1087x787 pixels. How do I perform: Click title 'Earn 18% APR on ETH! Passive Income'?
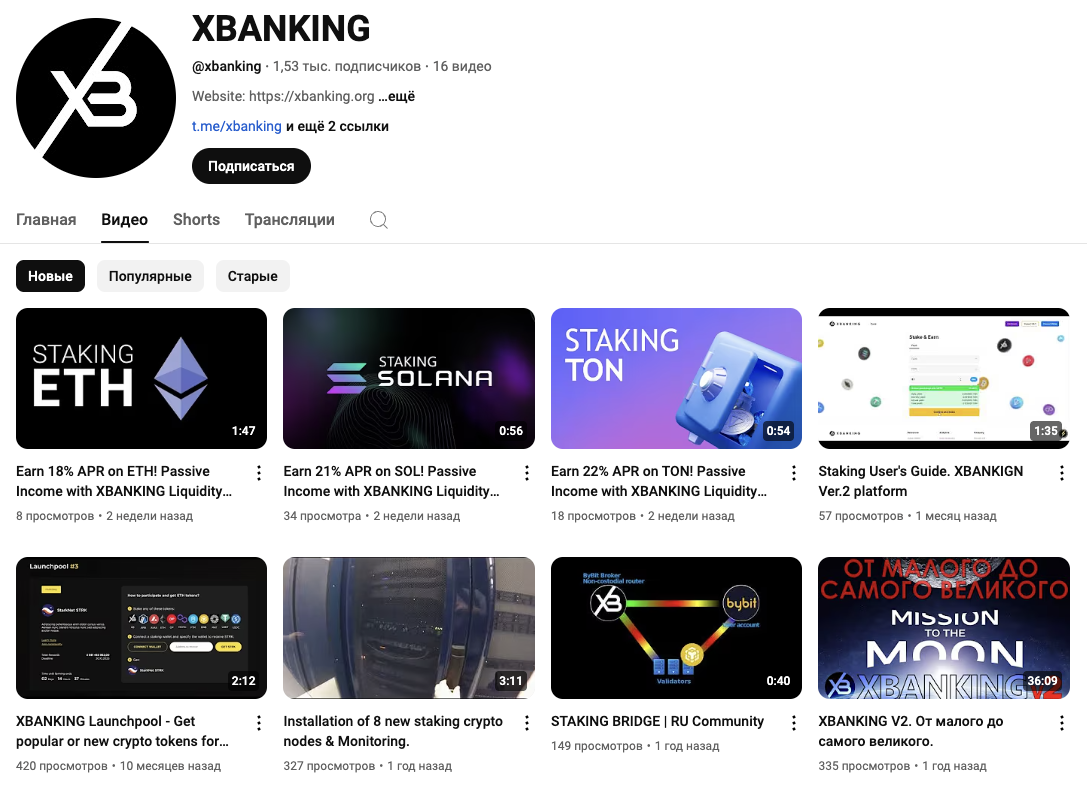[124, 481]
